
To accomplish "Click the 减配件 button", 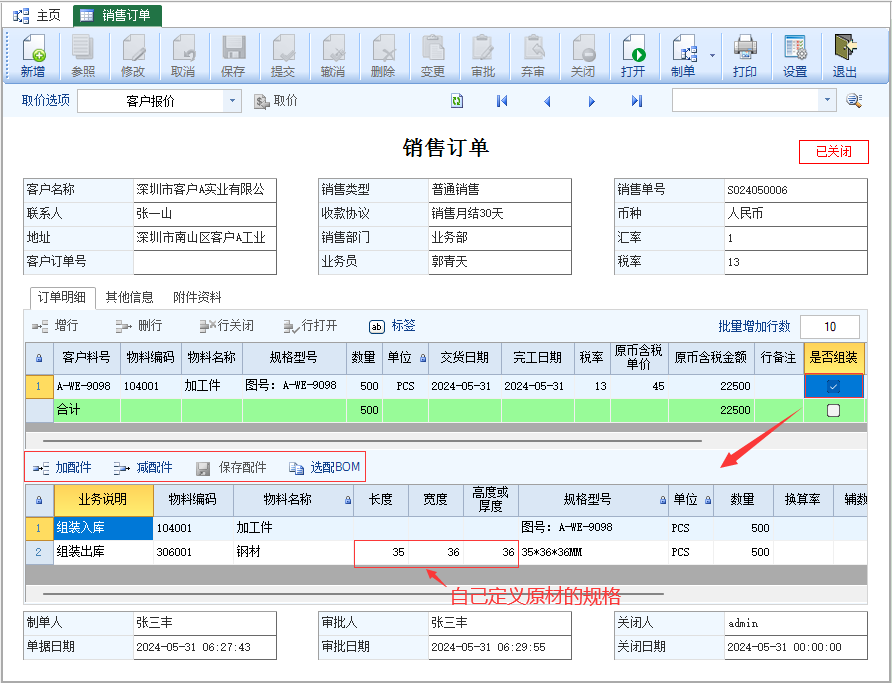I will [143, 467].
